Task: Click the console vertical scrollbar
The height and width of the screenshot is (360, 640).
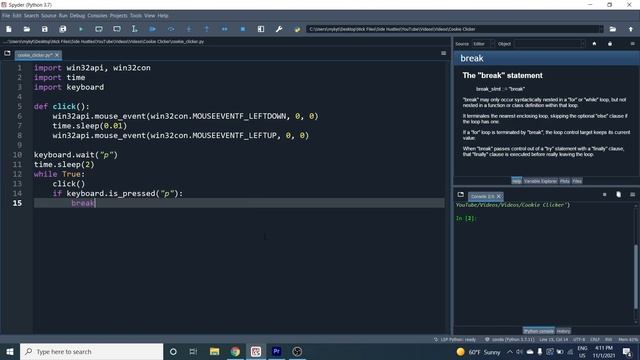Action: pyautogui.click(x=636, y=278)
